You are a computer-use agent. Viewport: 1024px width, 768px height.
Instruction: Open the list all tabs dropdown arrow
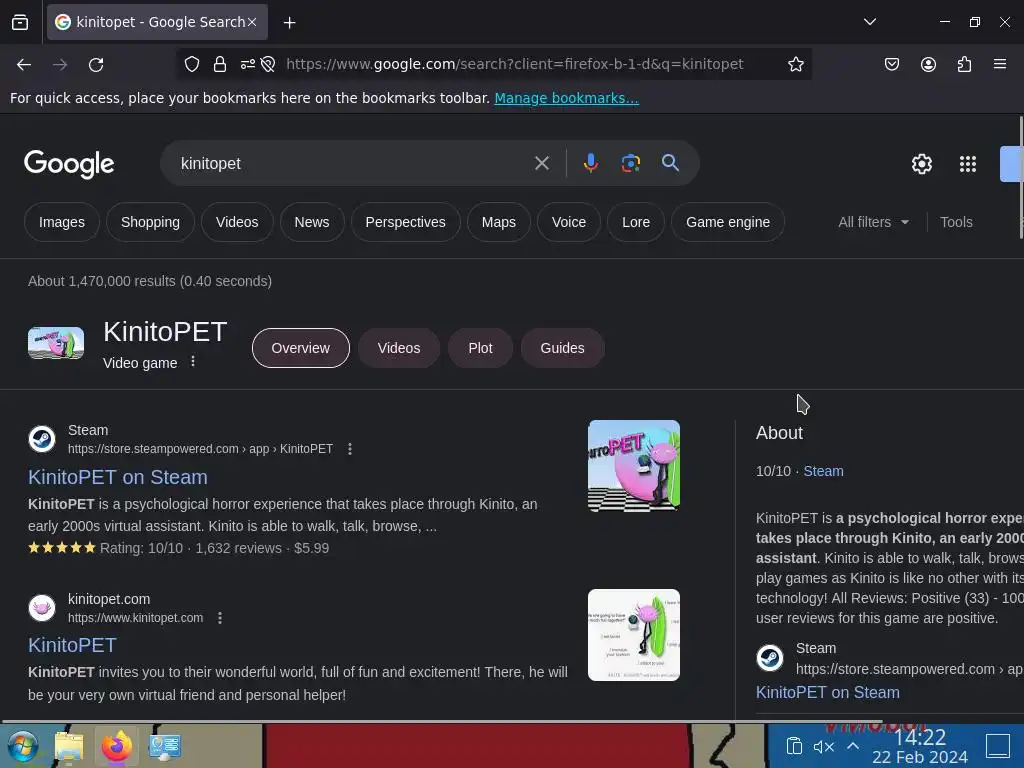point(869,22)
